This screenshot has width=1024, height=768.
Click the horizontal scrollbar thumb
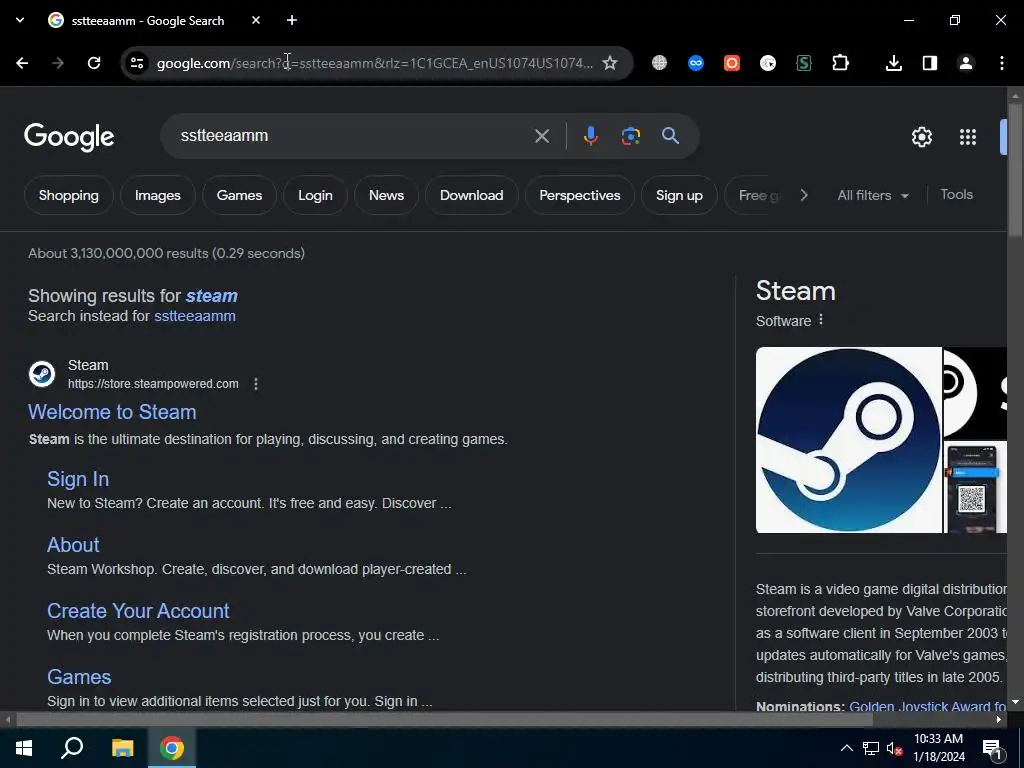[444, 720]
